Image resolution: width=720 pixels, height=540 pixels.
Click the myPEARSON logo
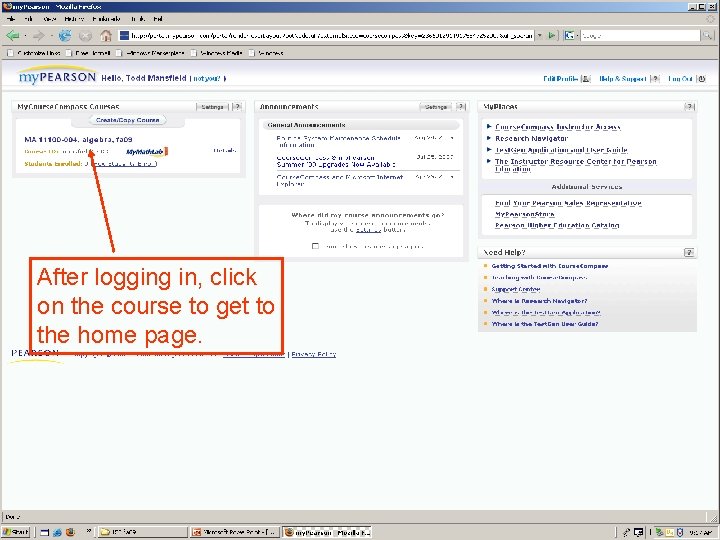click(x=57, y=77)
